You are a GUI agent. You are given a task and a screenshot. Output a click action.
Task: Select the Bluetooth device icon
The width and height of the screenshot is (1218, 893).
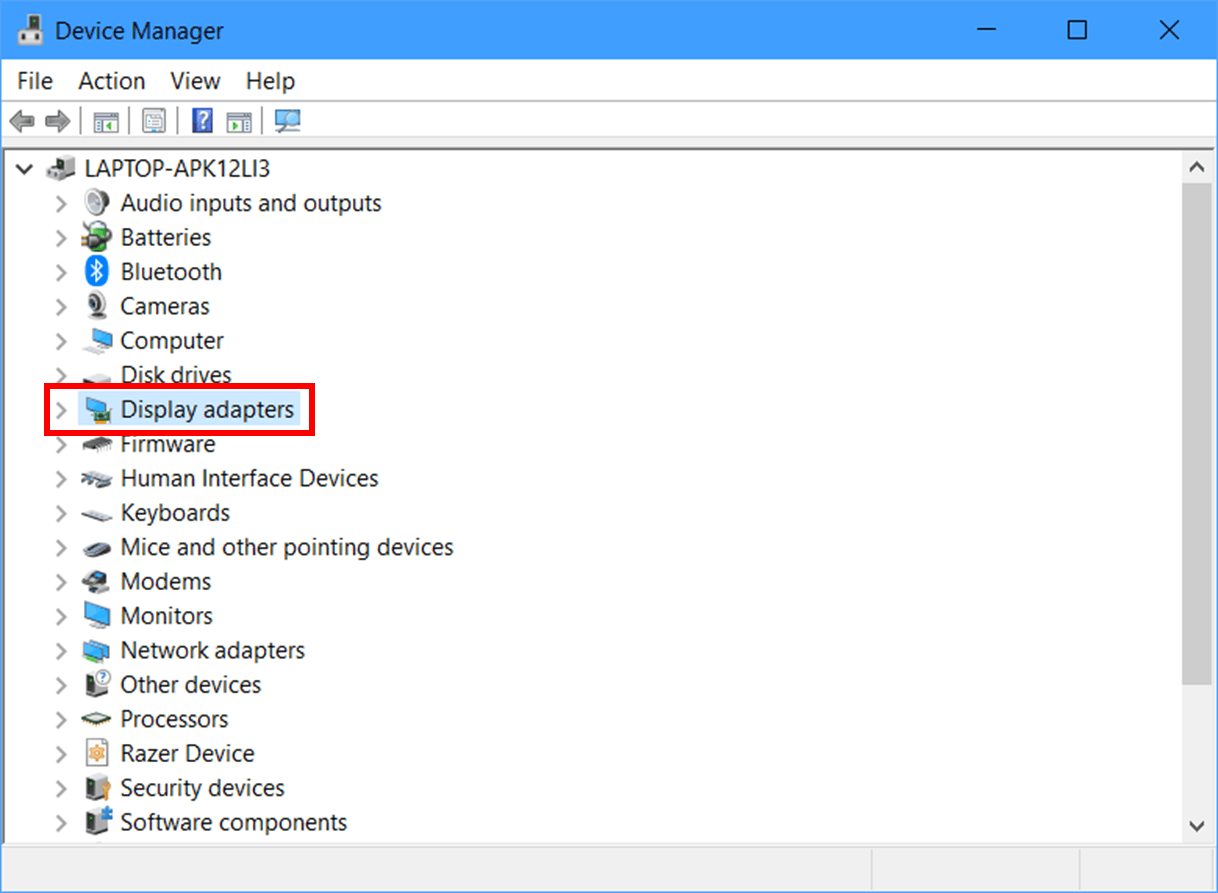coord(95,271)
